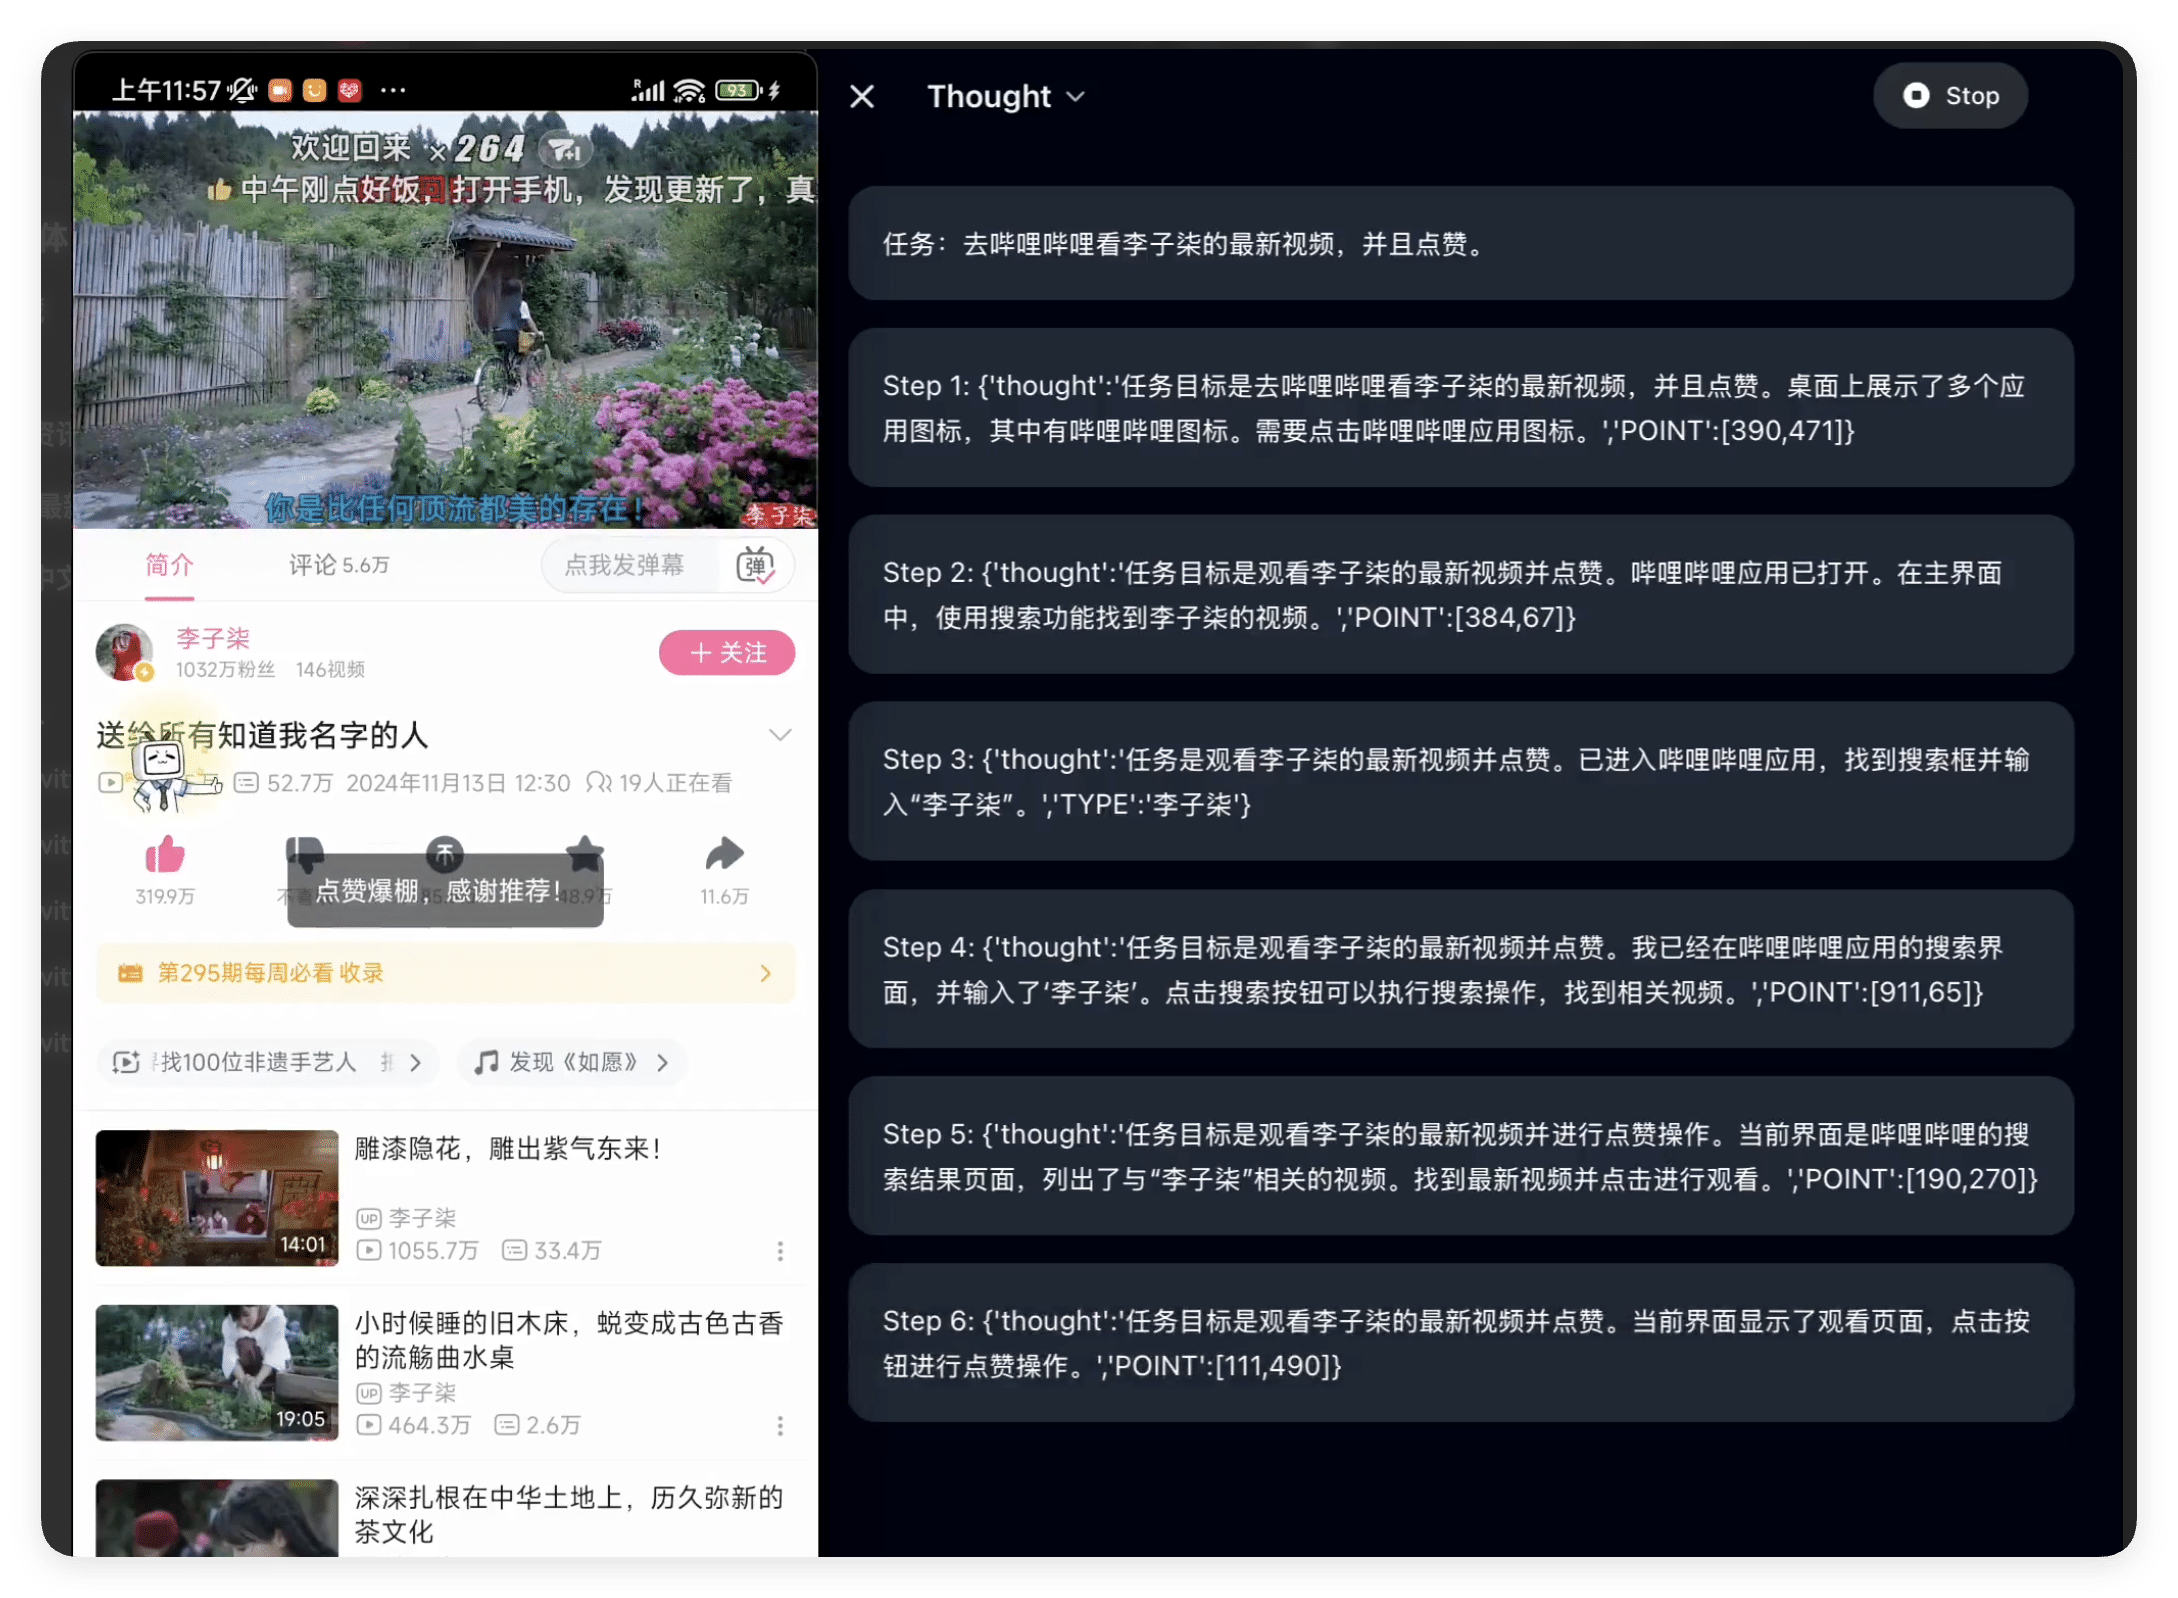Viewport: 2178px width, 1598px height.
Task: Open the 第295期每周必看 收录 banner
Action: [445, 973]
